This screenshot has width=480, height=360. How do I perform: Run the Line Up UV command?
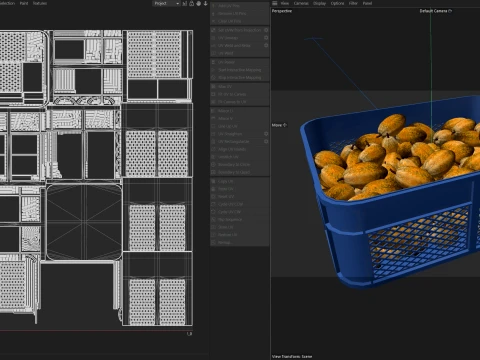[239, 126]
